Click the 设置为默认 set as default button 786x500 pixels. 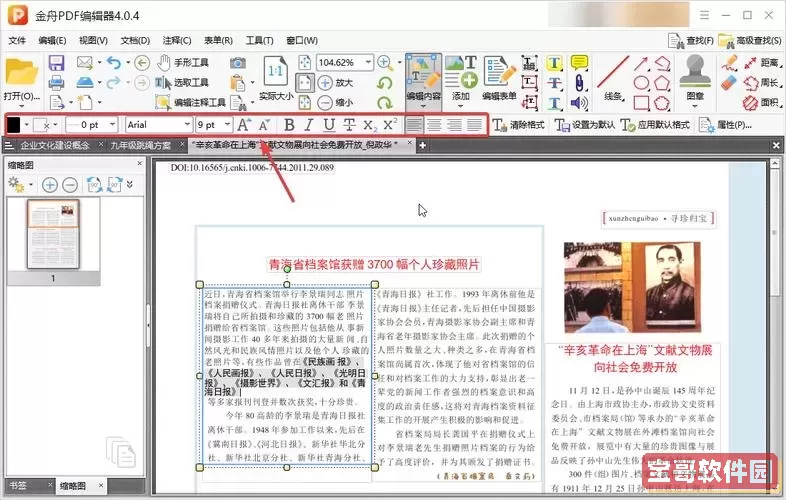584,125
